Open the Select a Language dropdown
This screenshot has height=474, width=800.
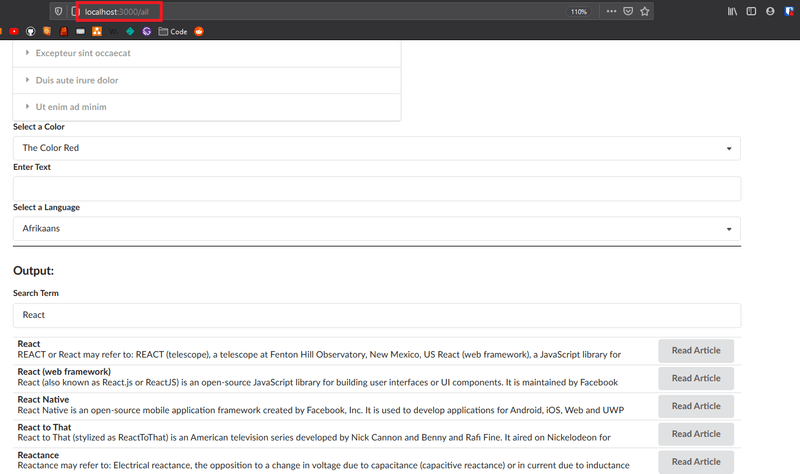tap(377, 229)
